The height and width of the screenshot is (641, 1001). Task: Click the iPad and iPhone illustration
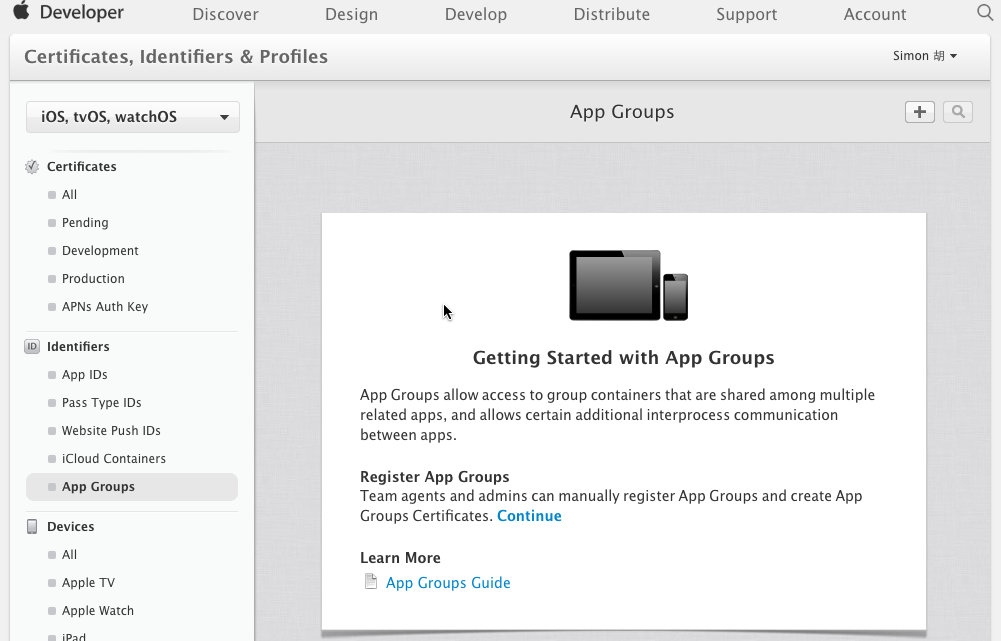pyautogui.click(x=629, y=285)
